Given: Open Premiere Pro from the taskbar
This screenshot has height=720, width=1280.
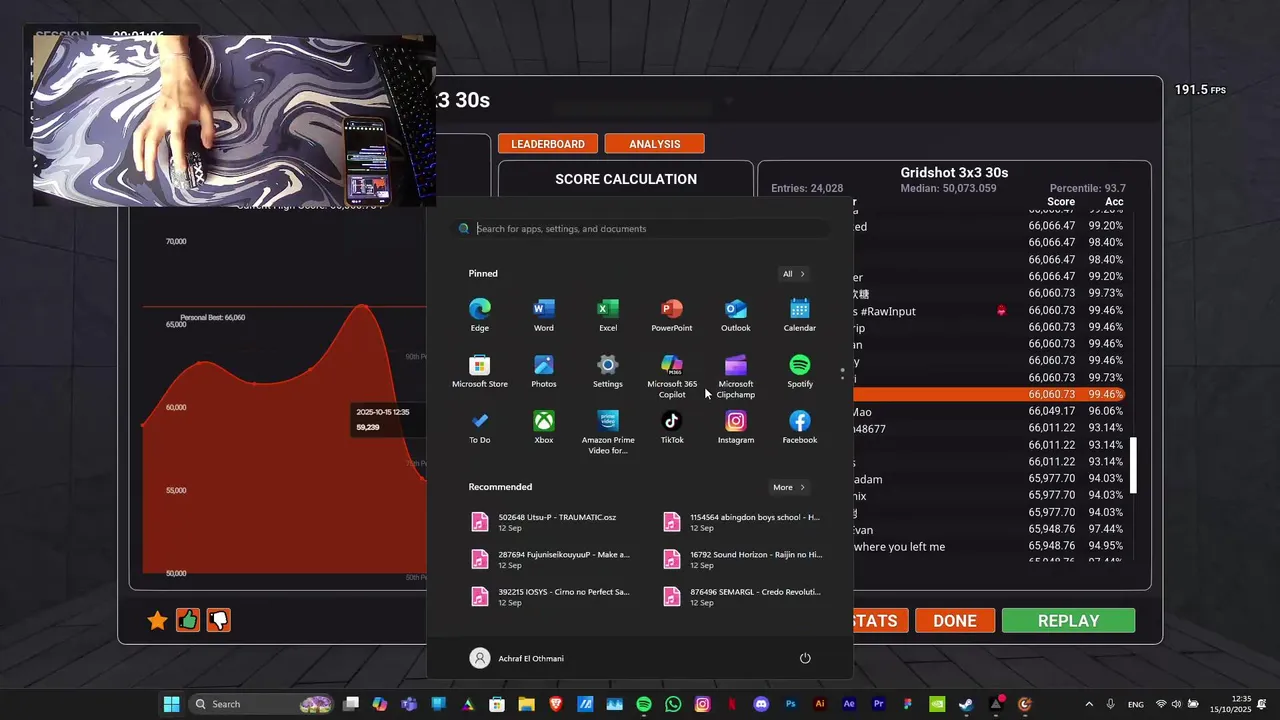Looking at the screenshot, I should click(x=879, y=704).
